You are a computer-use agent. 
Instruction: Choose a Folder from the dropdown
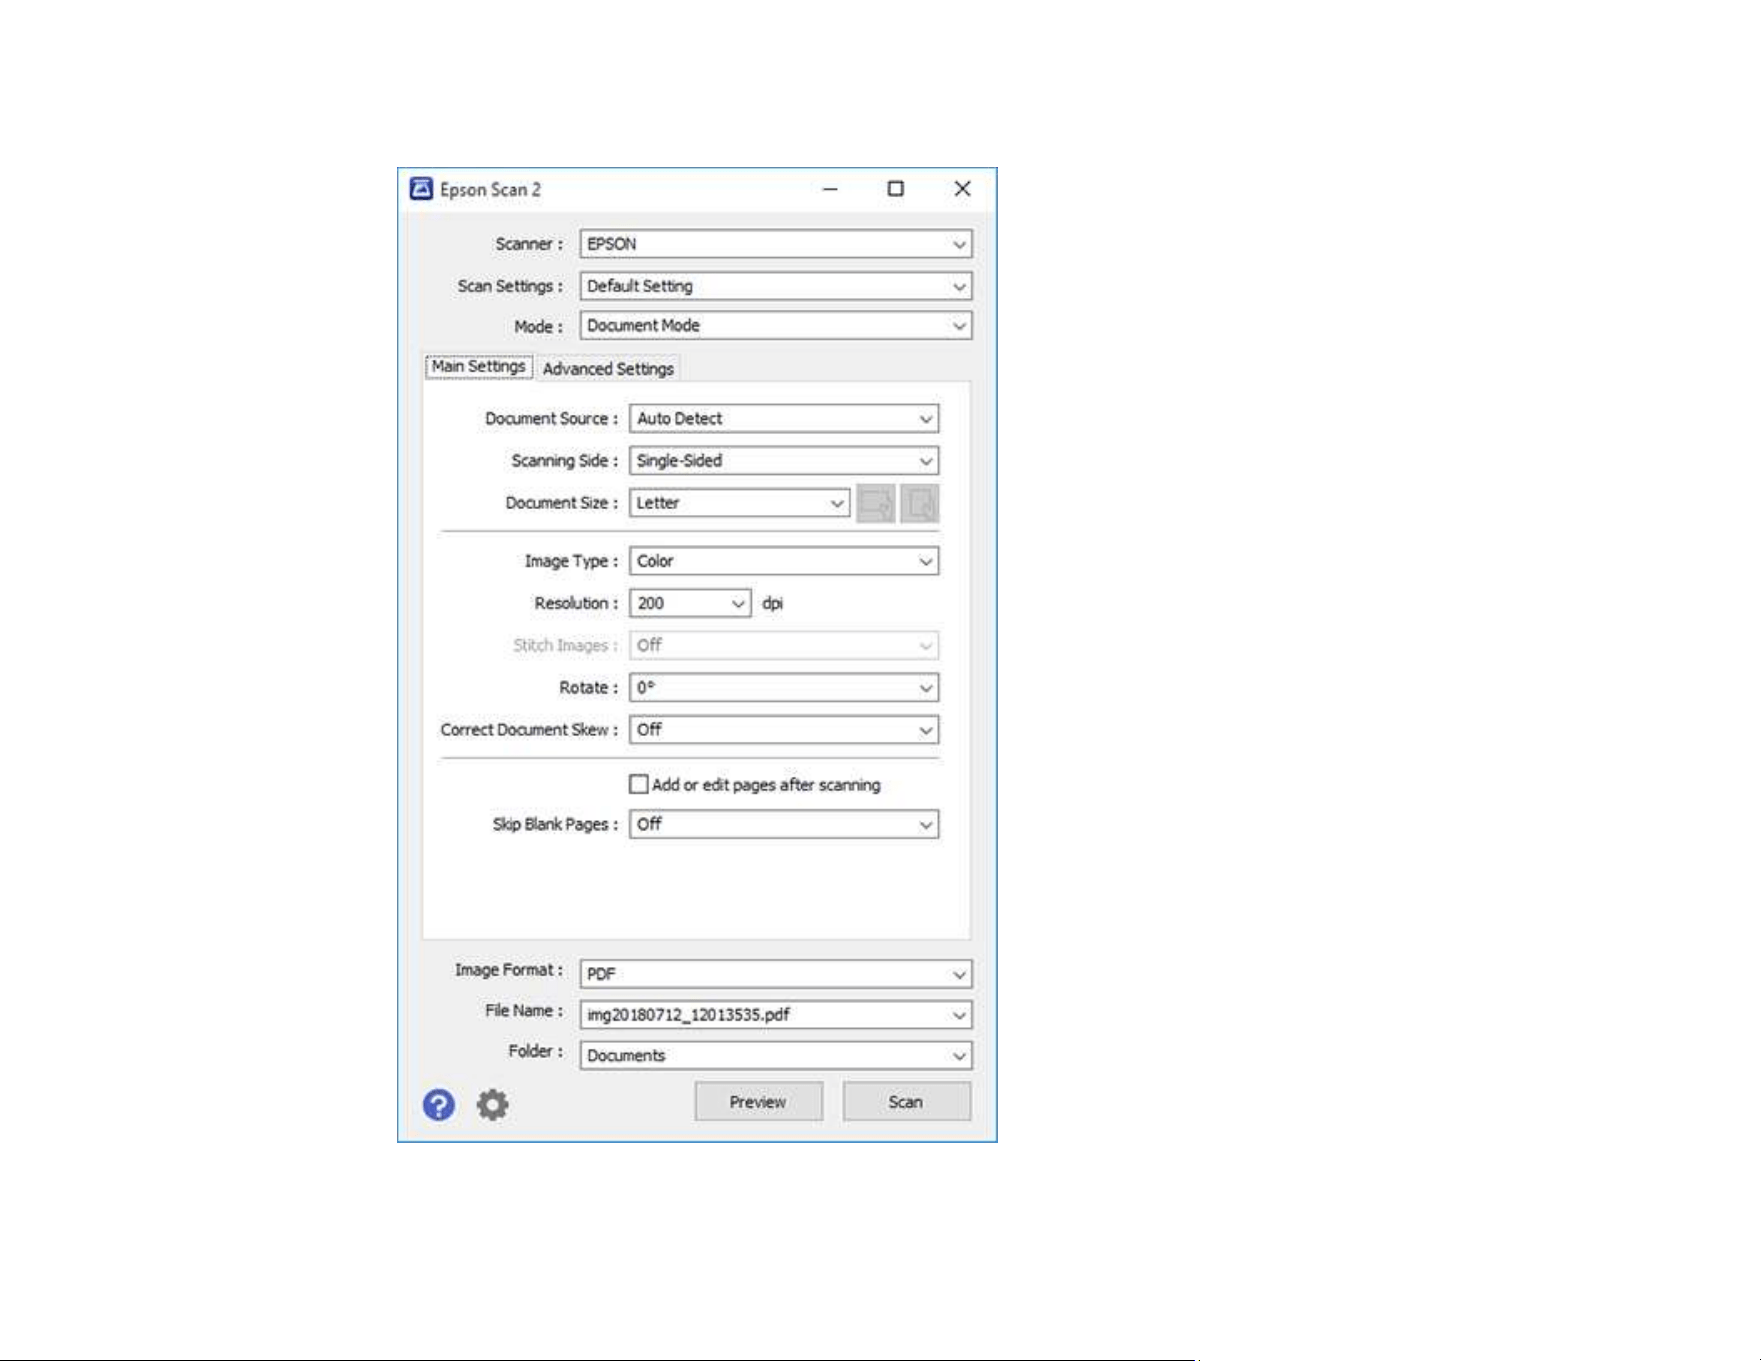(776, 1056)
